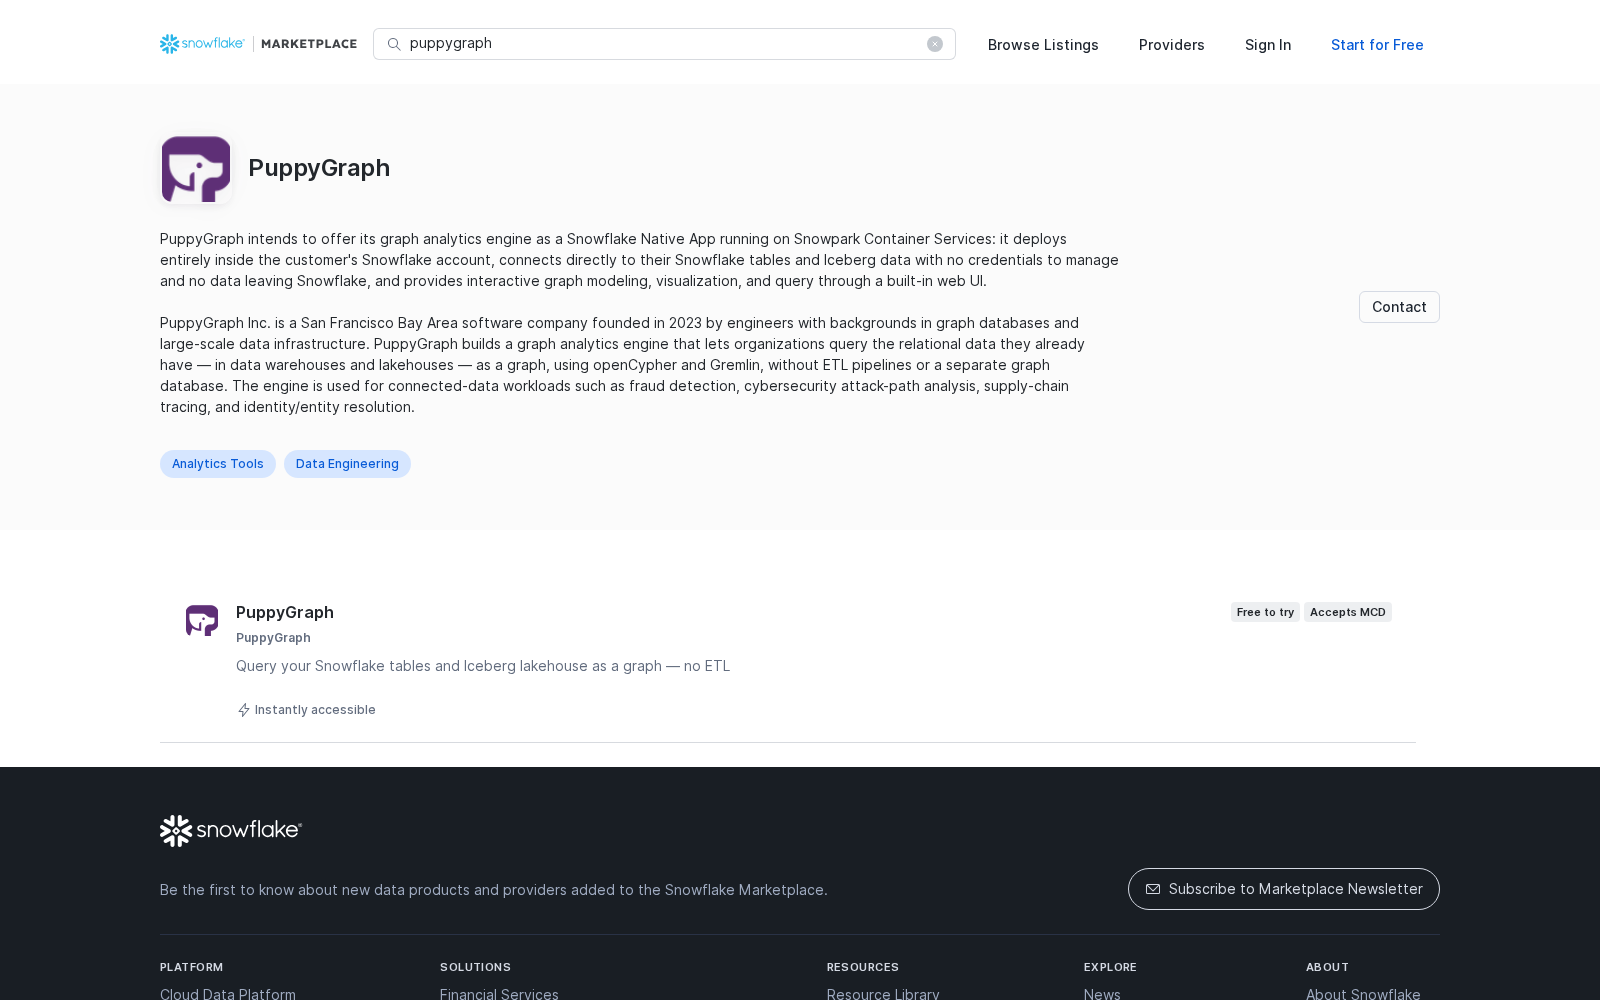This screenshot has width=1600, height=1000.
Task: Click the EXPLORE footer heading
Action: pos(1110,967)
